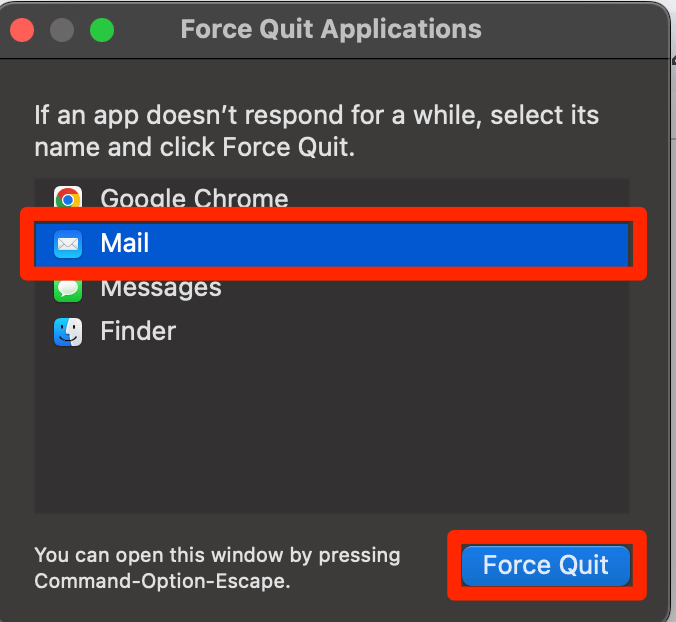Image resolution: width=676 pixels, height=622 pixels.
Task: Choose the Messages label in the list
Action: [161, 288]
